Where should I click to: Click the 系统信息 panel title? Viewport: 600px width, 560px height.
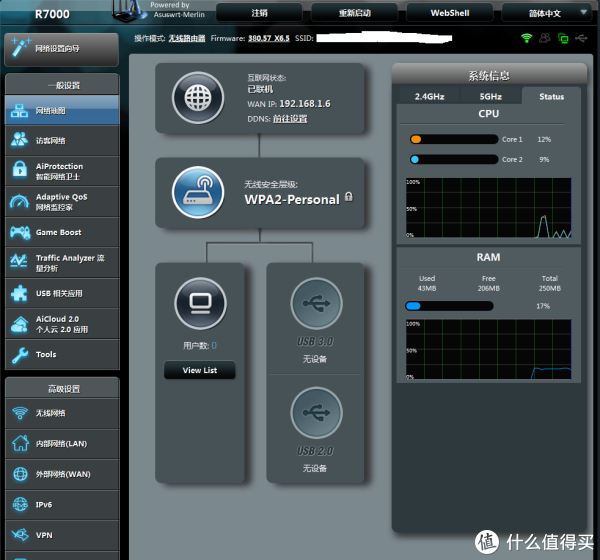(489, 75)
